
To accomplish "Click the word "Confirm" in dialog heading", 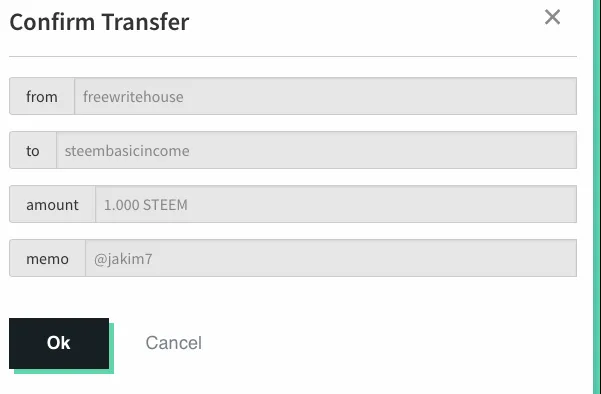I will (52, 22).
